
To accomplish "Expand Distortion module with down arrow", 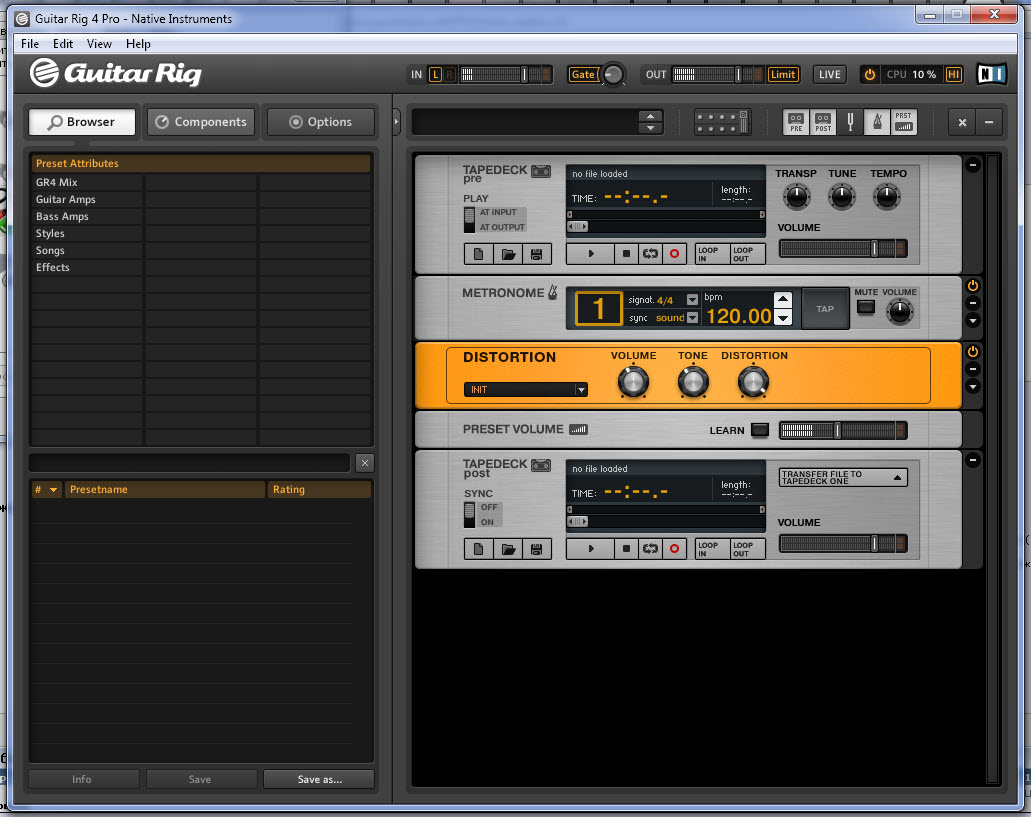I will [x=972, y=386].
